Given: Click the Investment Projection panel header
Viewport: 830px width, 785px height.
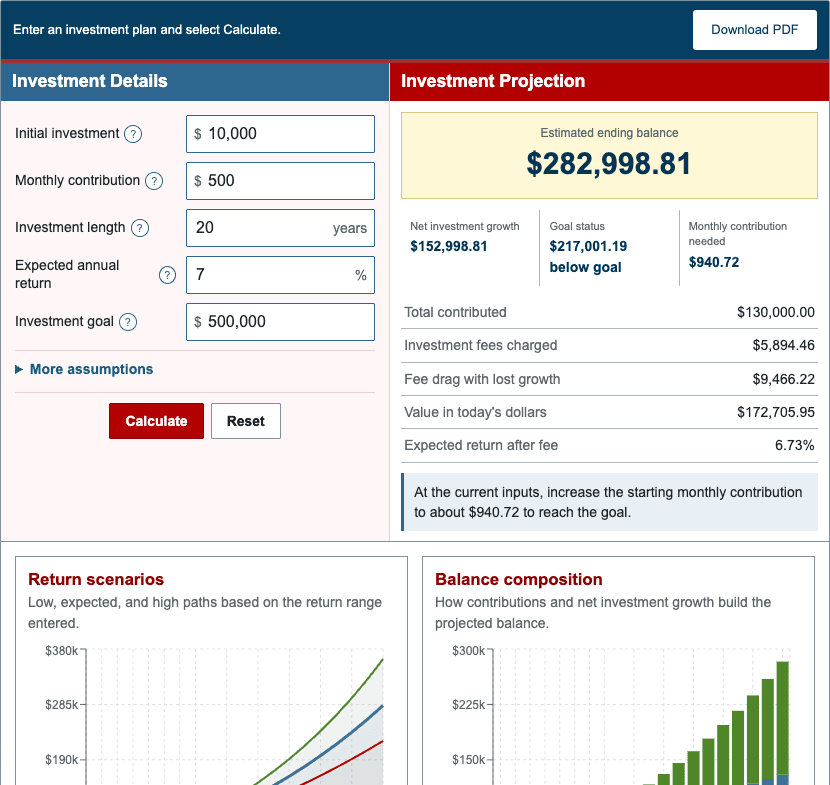Looking at the screenshot, I should coord(609,82).
